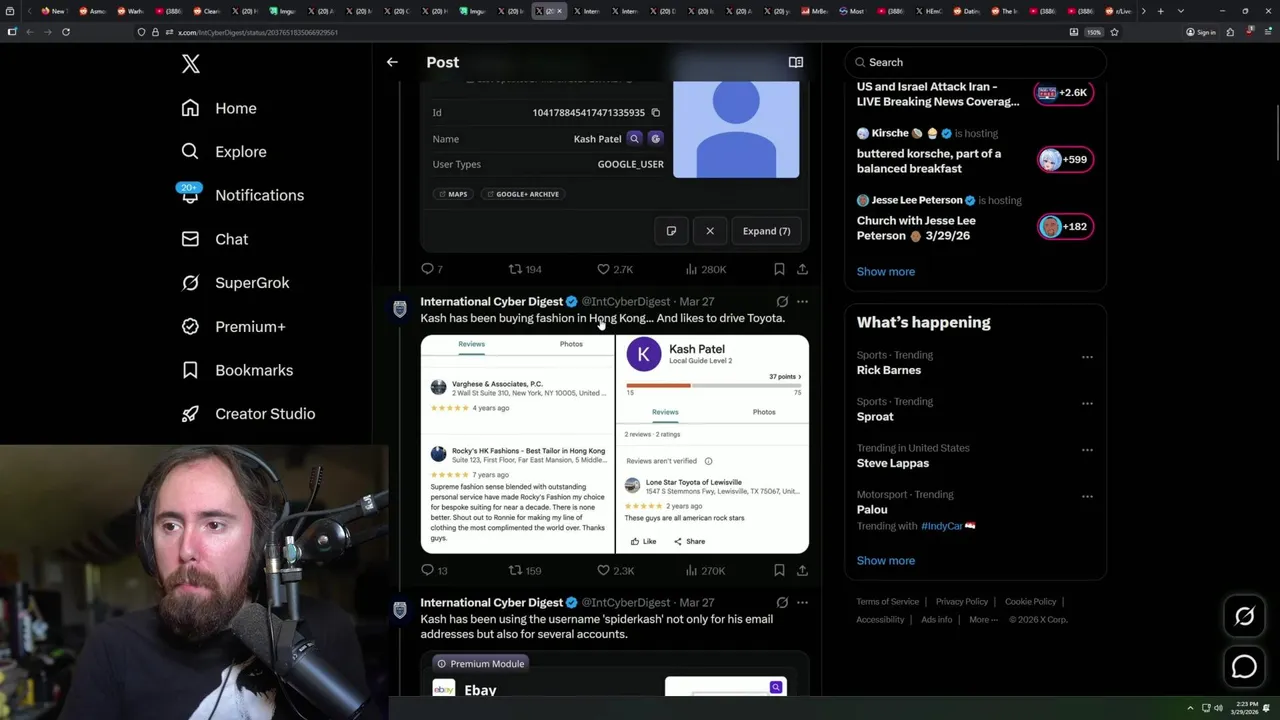Click search icon next to Kash Patel name
Screen dimensions: 1280x720
[634, 139]
